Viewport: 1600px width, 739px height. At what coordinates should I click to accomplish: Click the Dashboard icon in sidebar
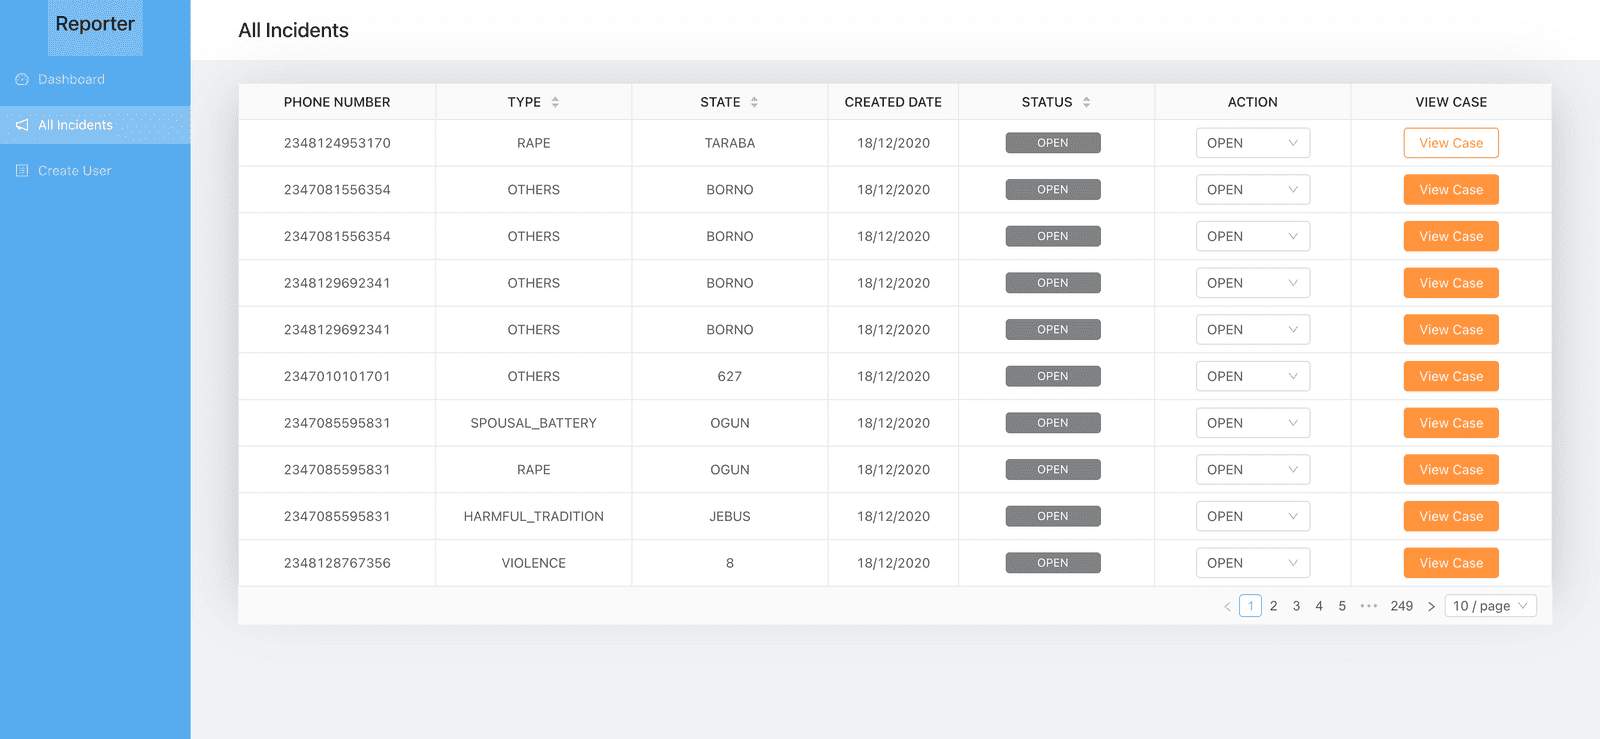[22, 79]
